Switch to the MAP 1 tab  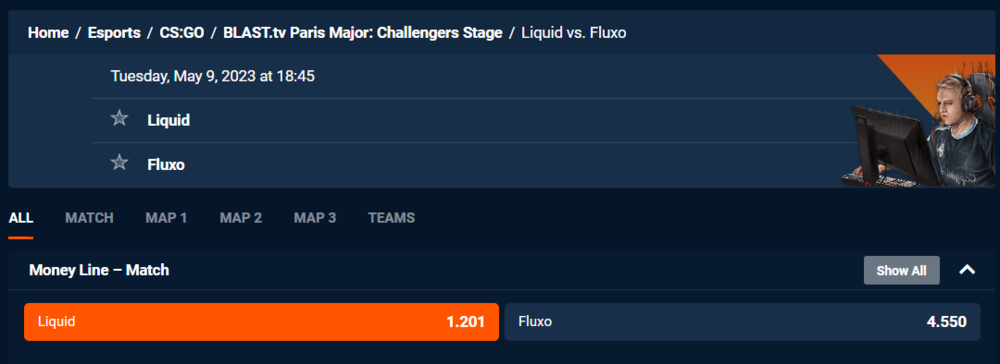tap(166, 218)
